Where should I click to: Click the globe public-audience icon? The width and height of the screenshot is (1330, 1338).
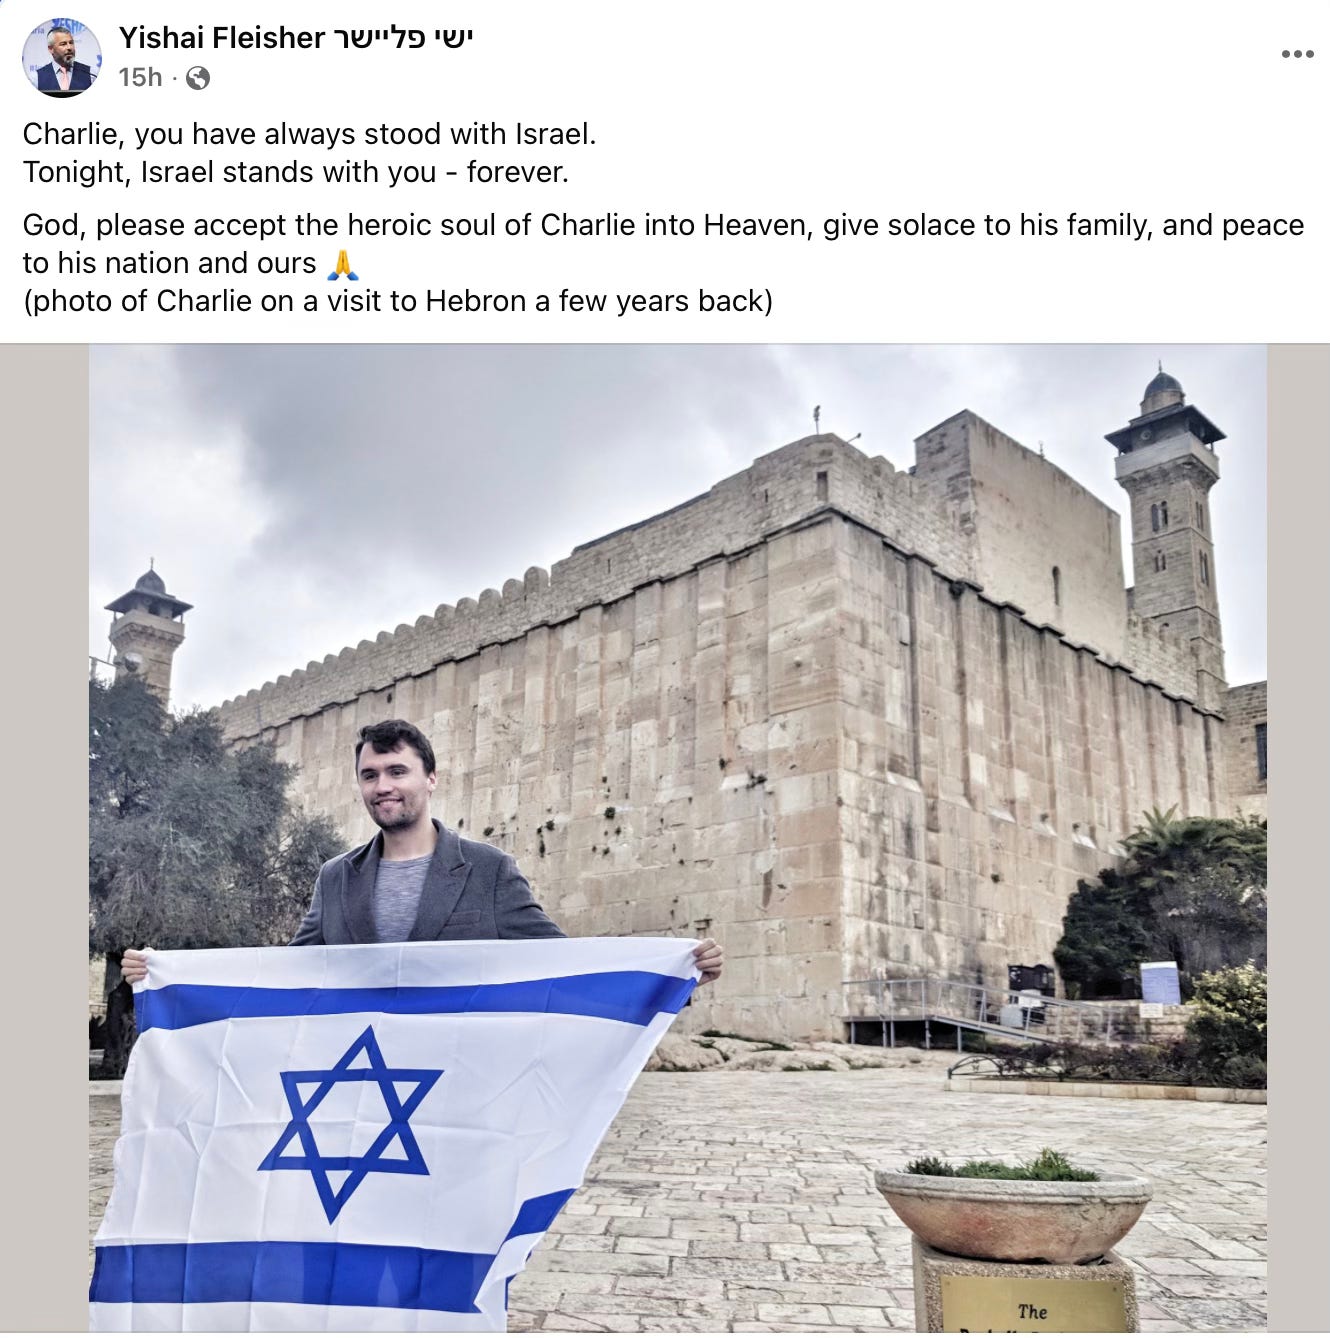point(198,78)
